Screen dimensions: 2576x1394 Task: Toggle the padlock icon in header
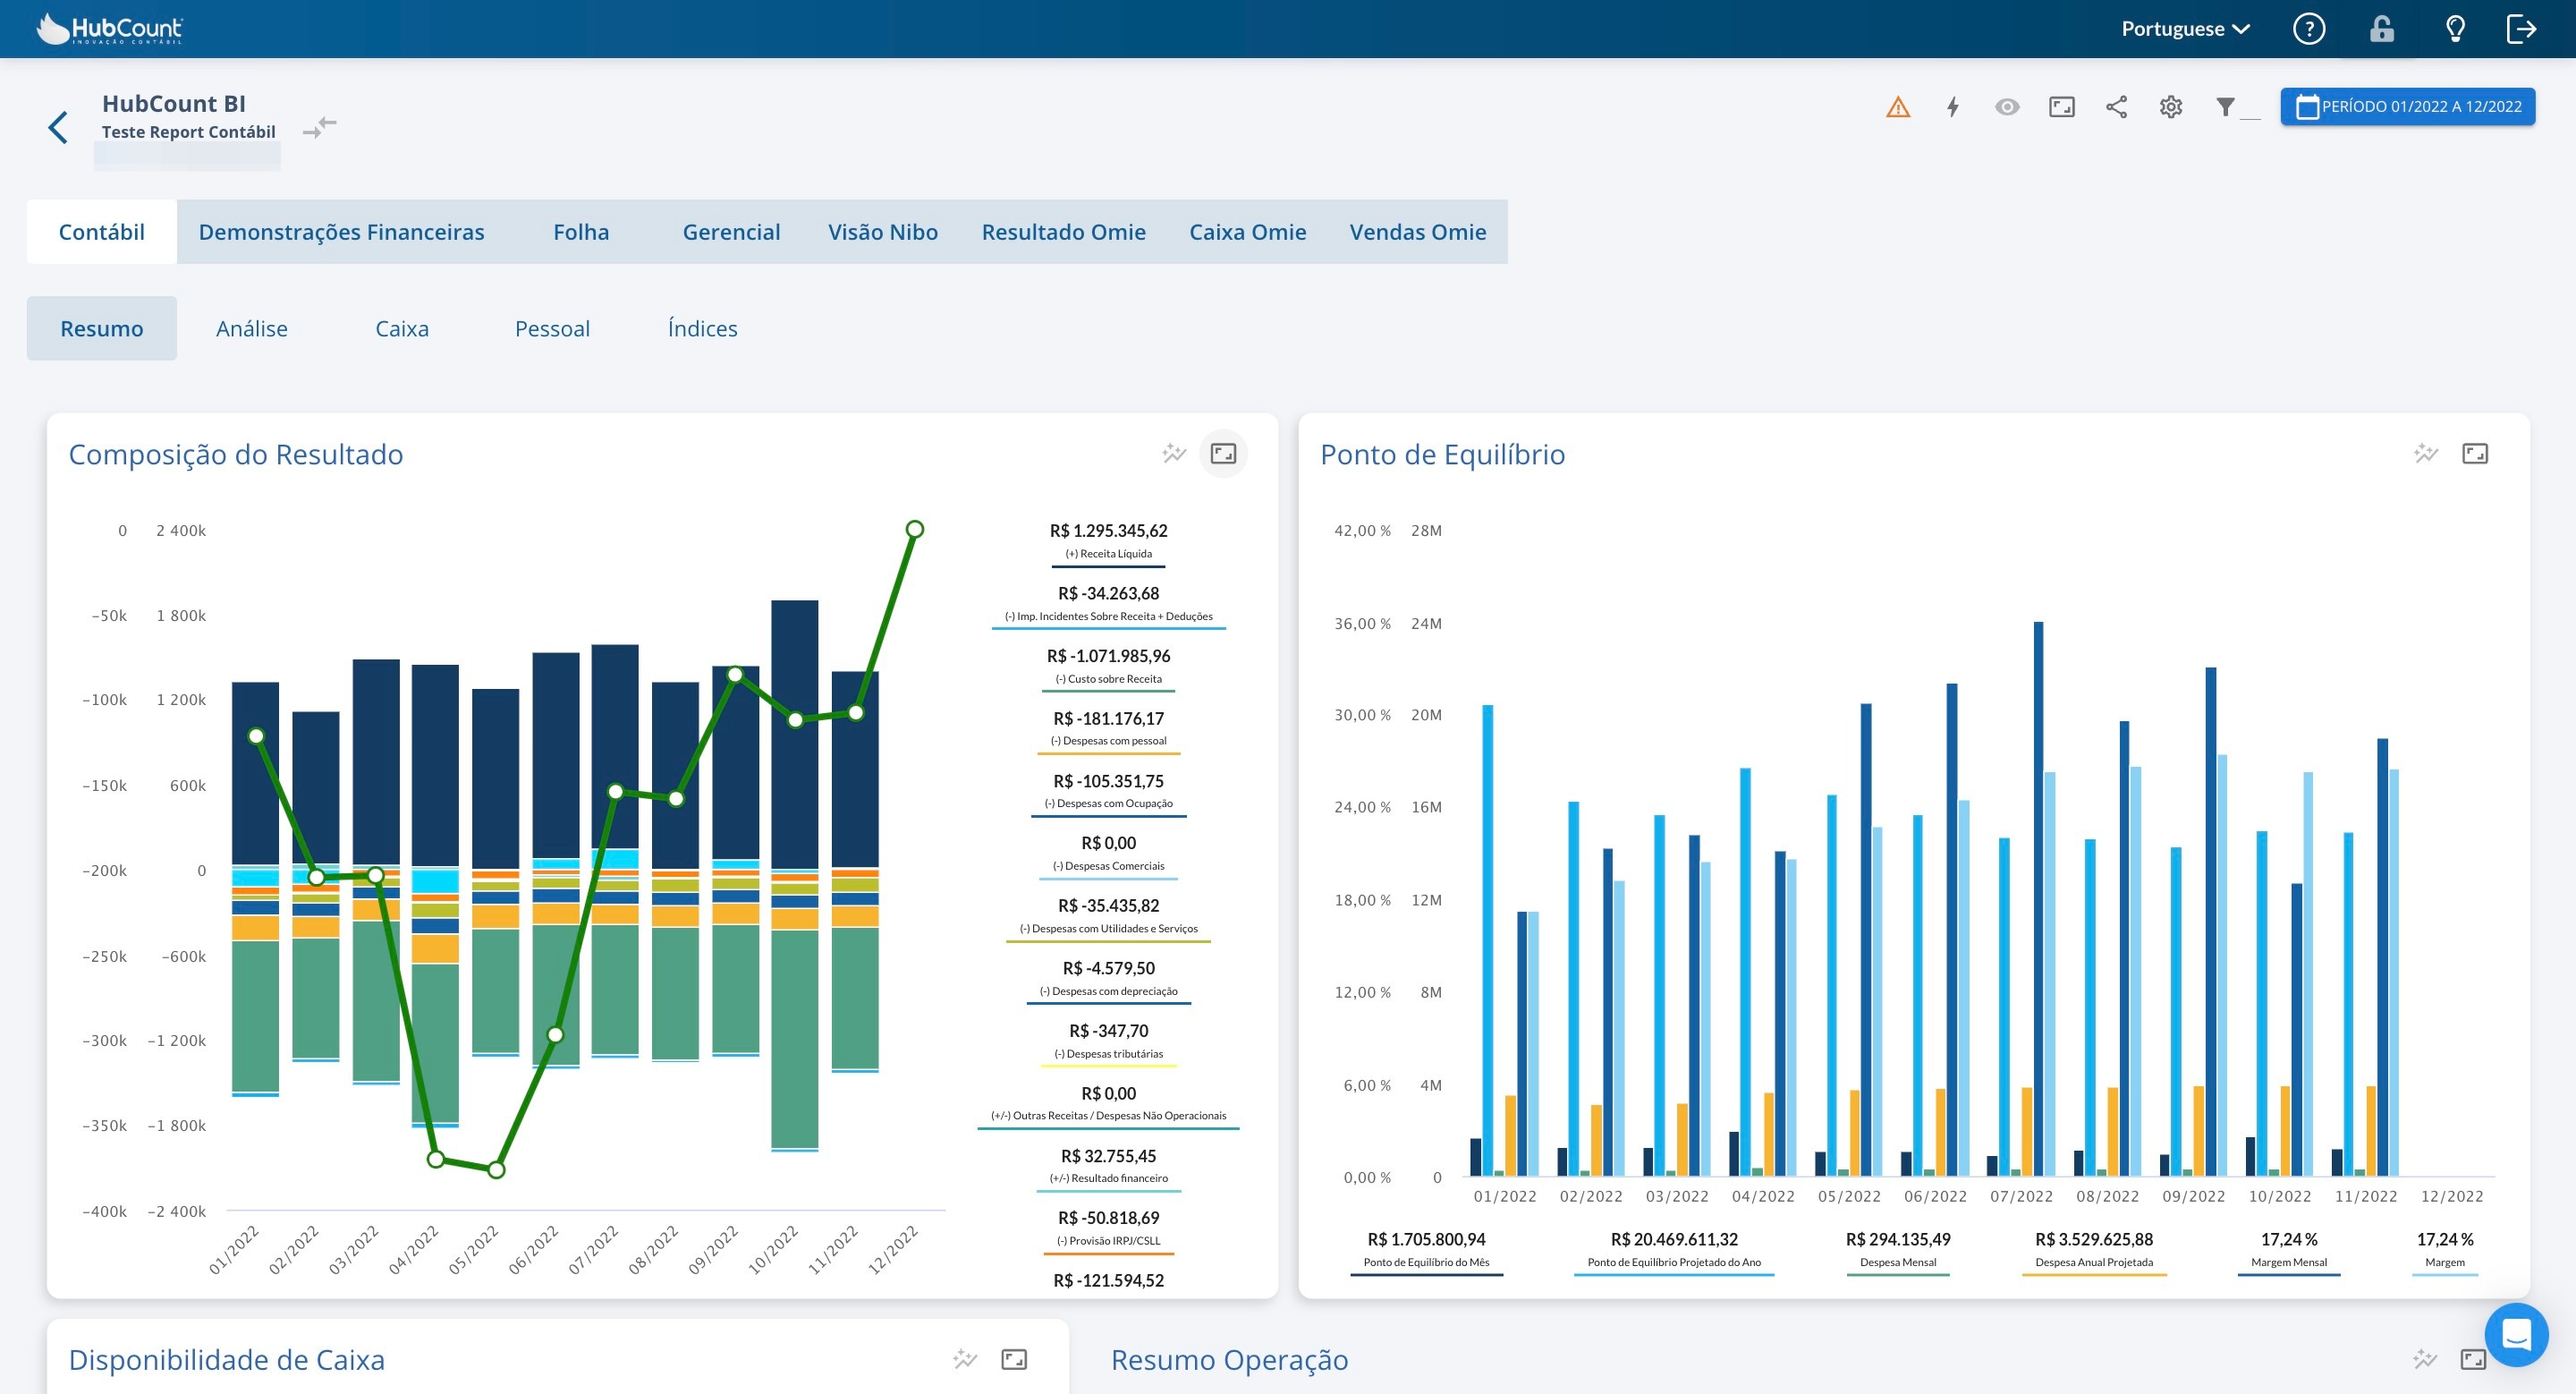[x=2381, y=29]
